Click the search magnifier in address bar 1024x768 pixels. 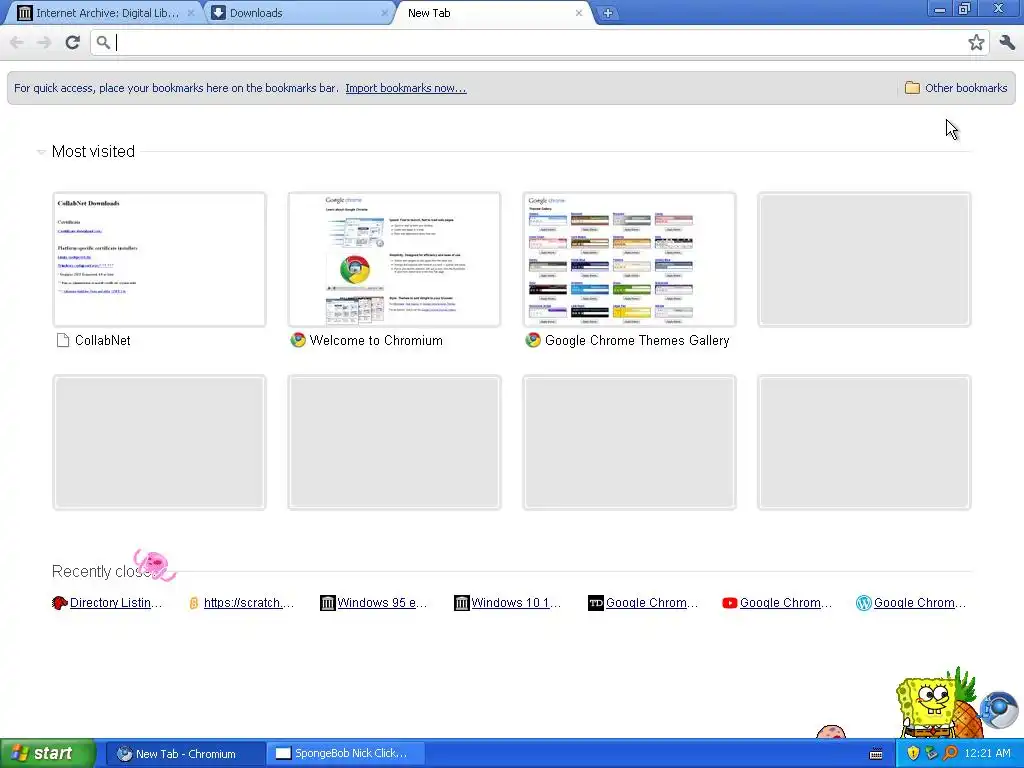103,42
